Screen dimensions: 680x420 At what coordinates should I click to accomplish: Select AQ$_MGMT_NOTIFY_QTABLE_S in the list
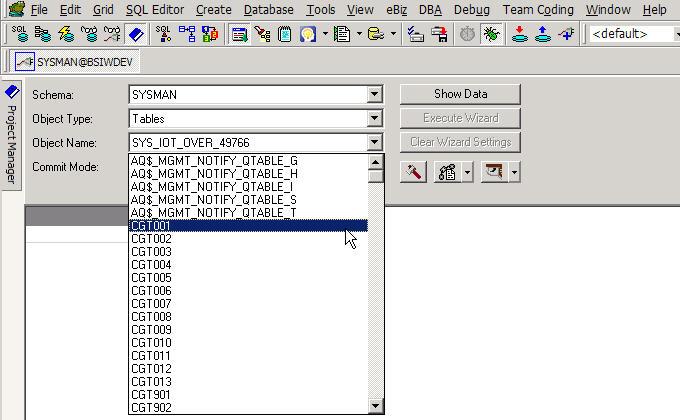tap(248, 200)
